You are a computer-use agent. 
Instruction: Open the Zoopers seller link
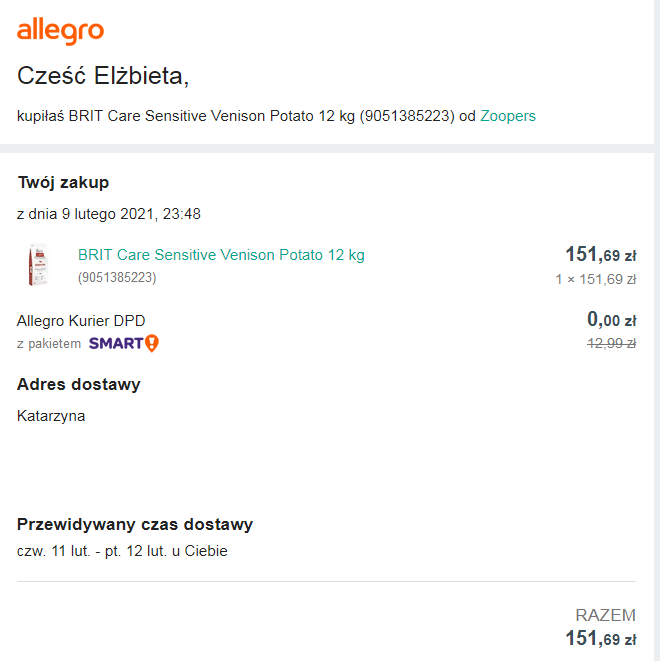pos(508,116)
